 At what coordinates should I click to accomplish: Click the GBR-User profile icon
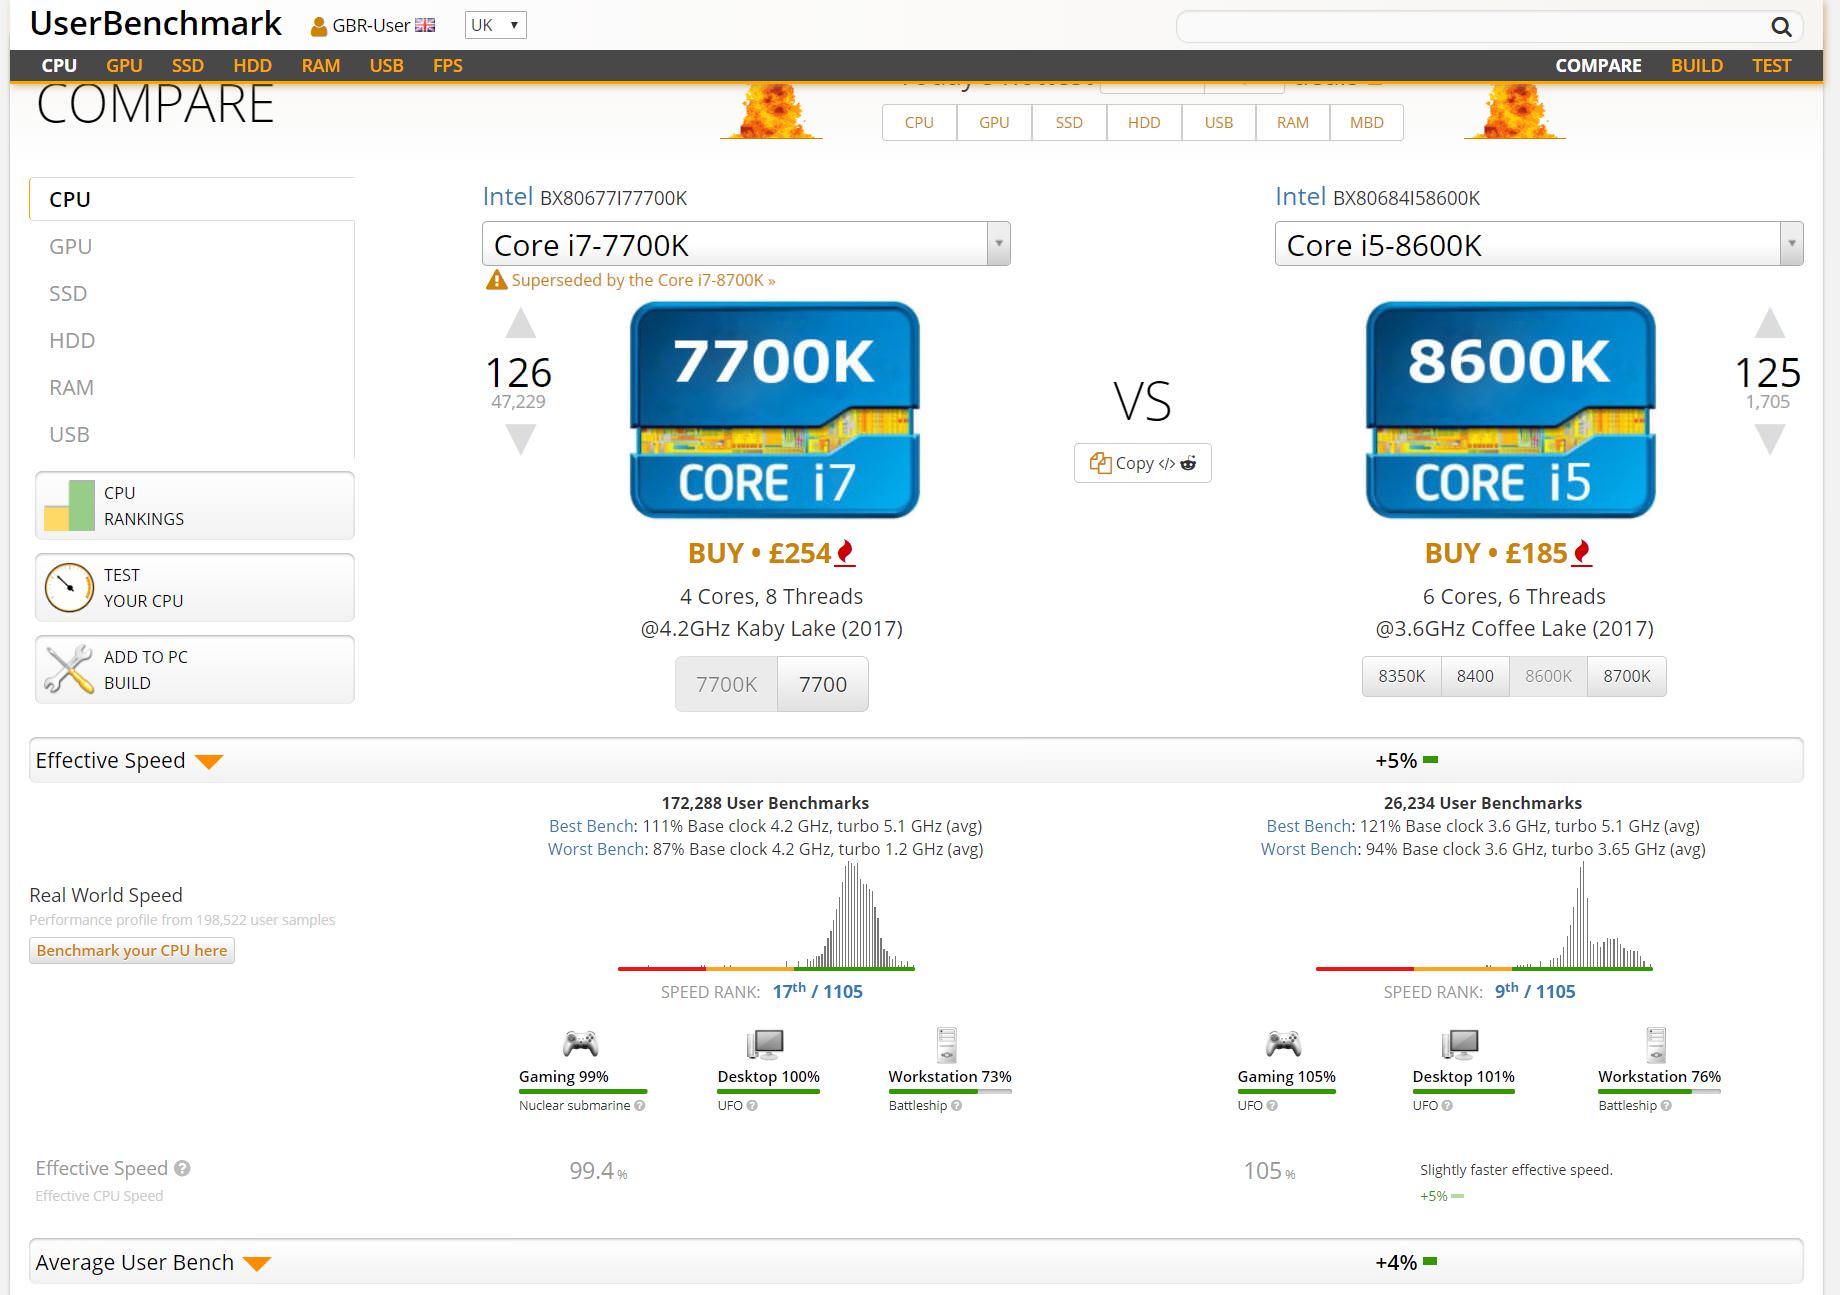[x=319, y=27]
